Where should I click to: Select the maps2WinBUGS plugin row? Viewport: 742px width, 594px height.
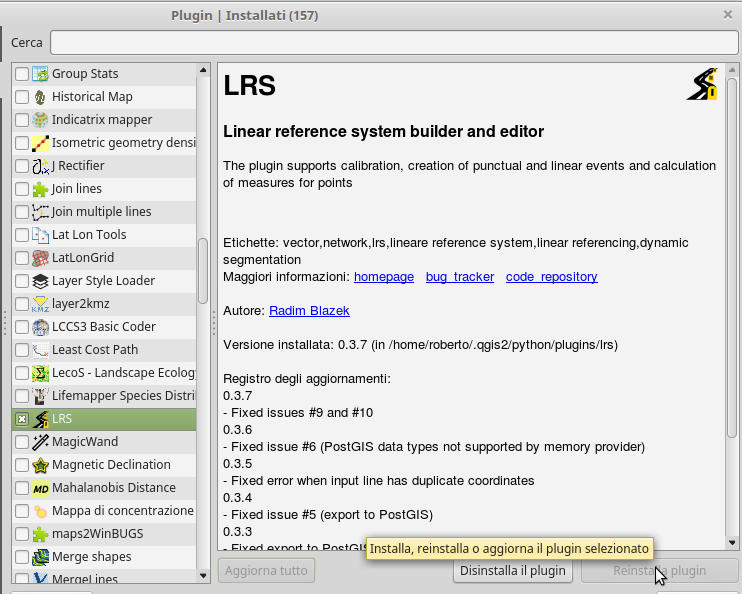tap(104, 534)
